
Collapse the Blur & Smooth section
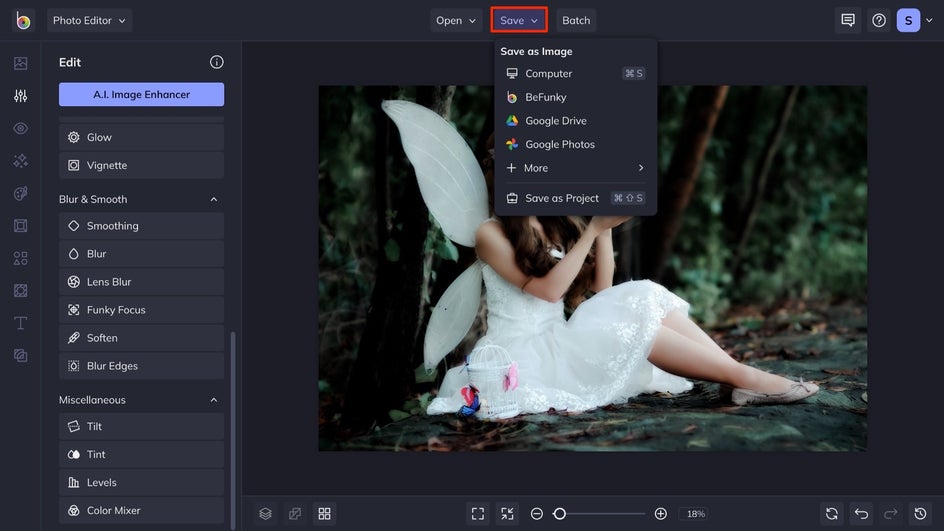214,199
